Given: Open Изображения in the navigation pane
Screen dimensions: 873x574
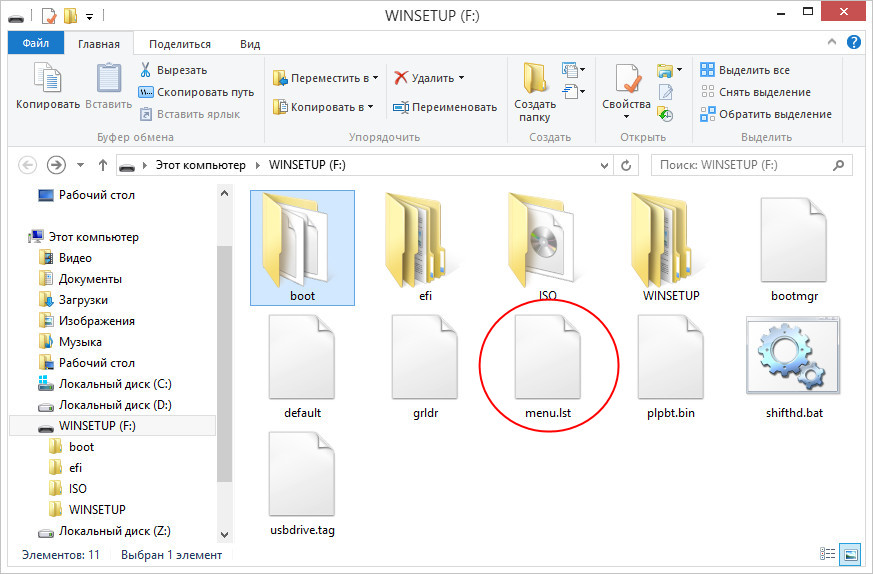Looking at the screenshot, I should (x=86, y=321).
